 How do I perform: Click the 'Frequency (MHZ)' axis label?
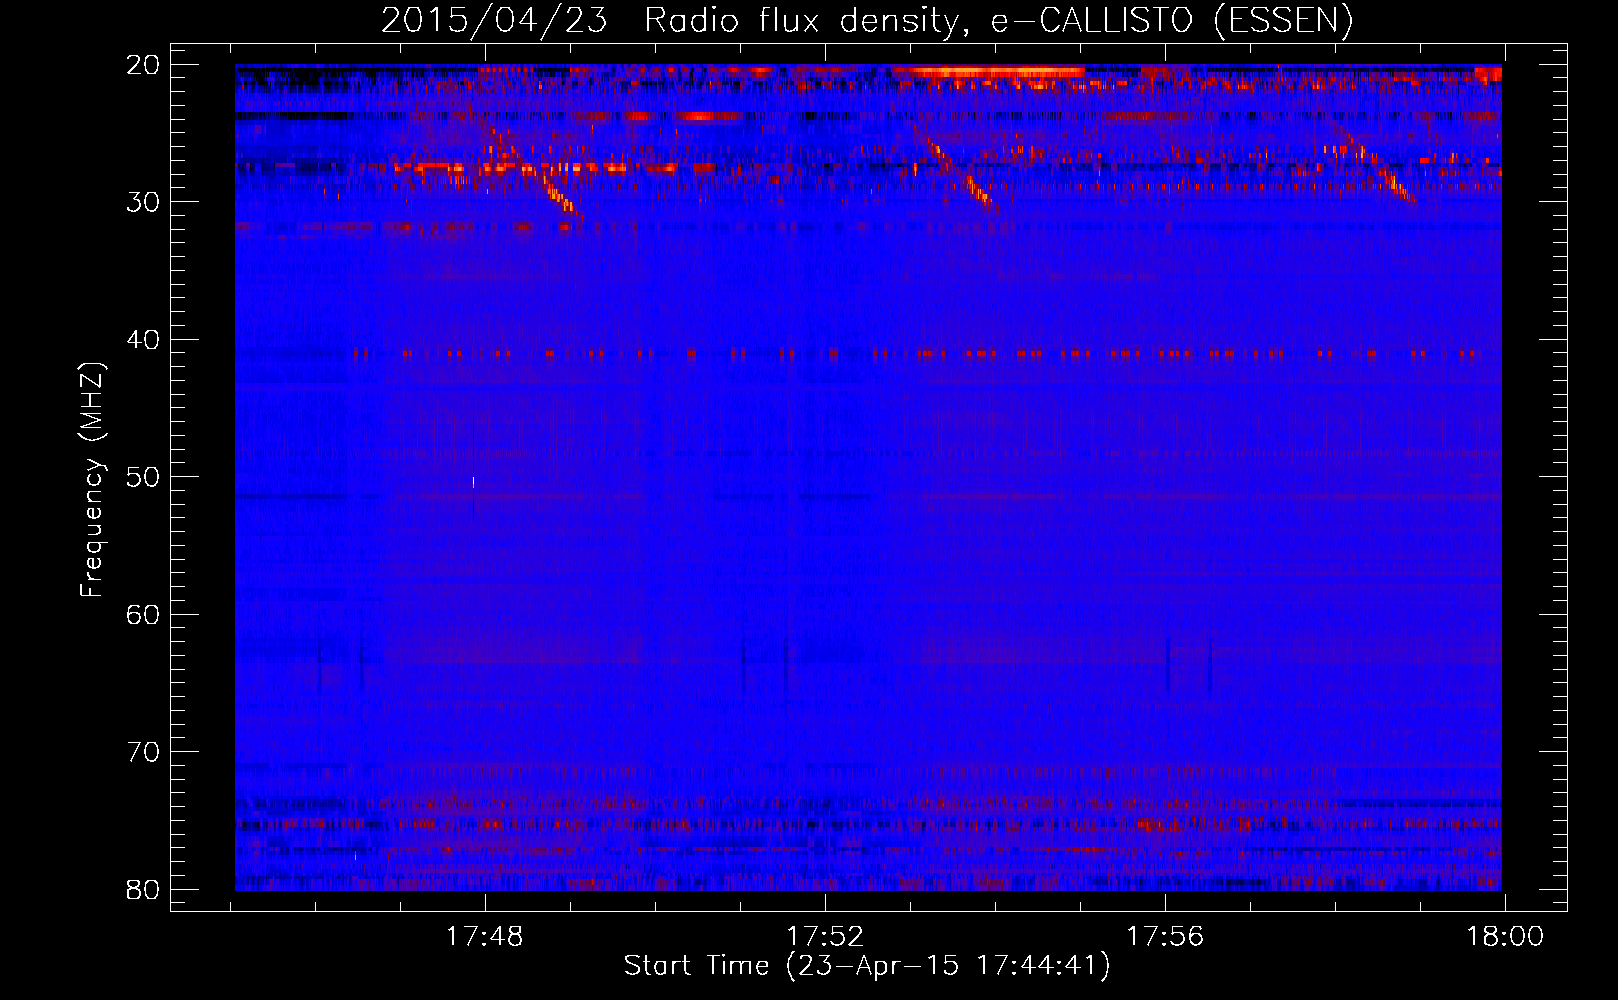(x=92, y=479)
